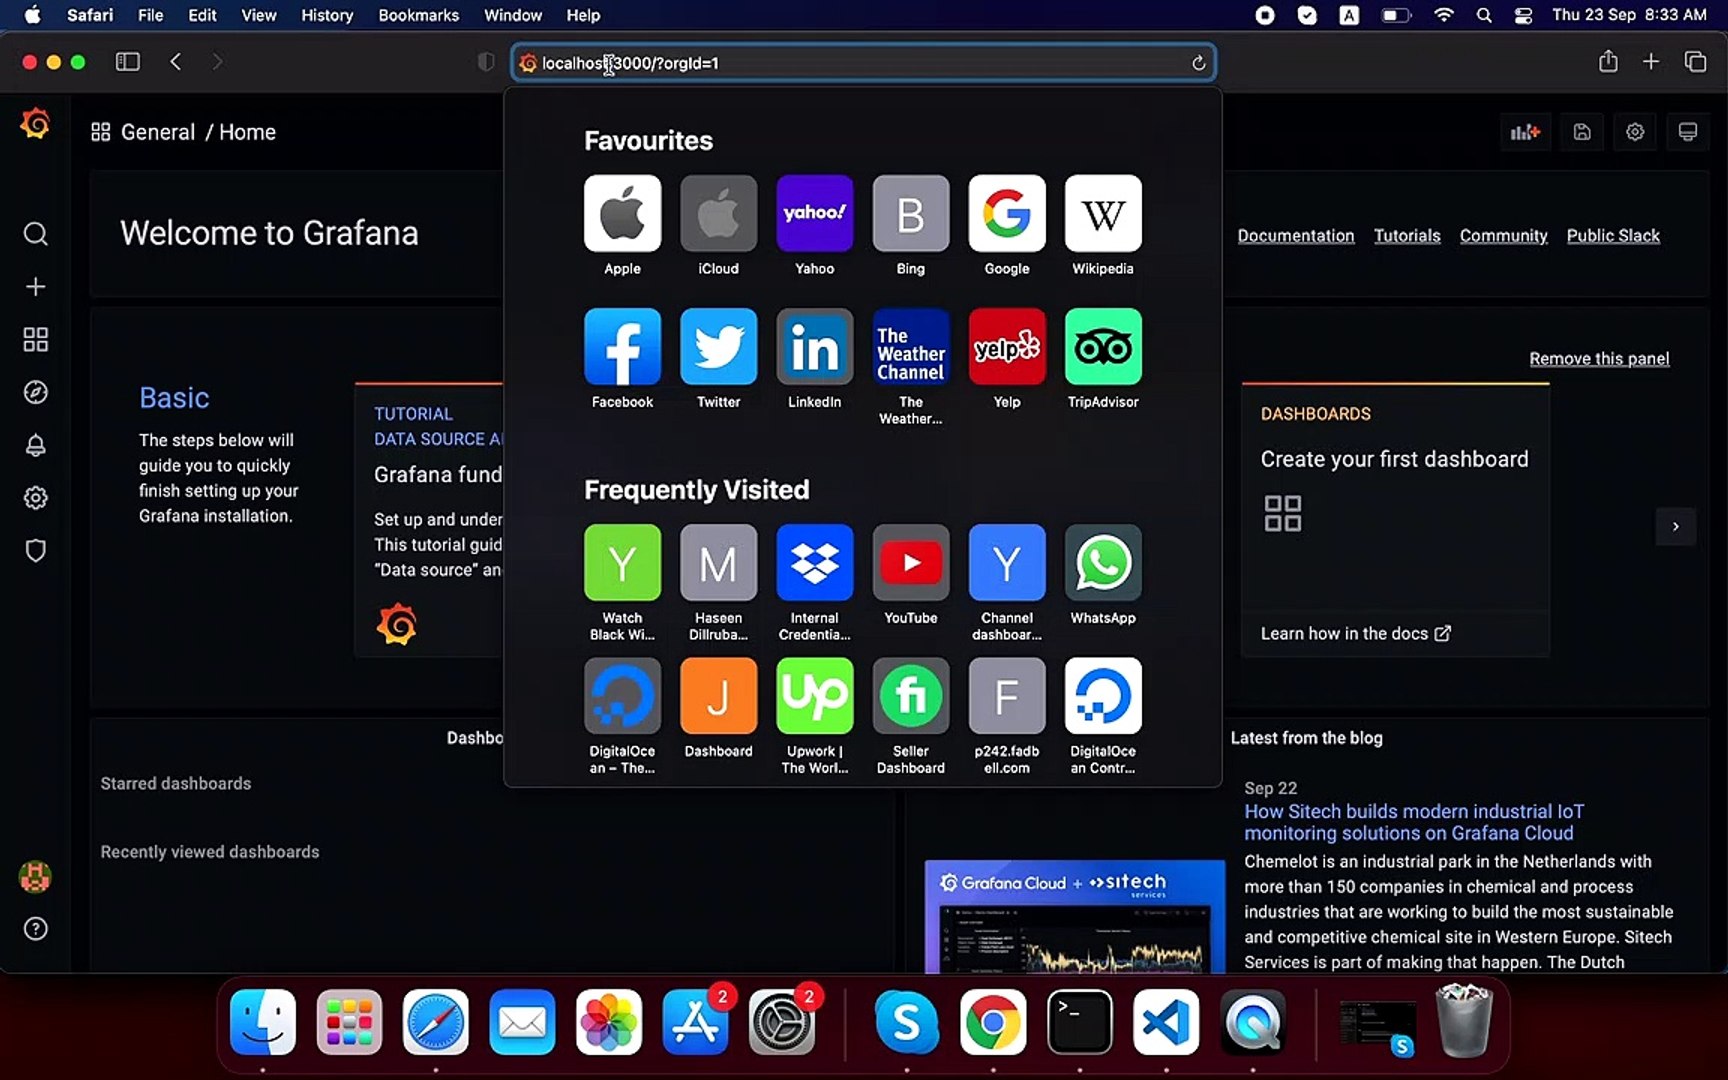Open the Community link

tap(1503, 236)
